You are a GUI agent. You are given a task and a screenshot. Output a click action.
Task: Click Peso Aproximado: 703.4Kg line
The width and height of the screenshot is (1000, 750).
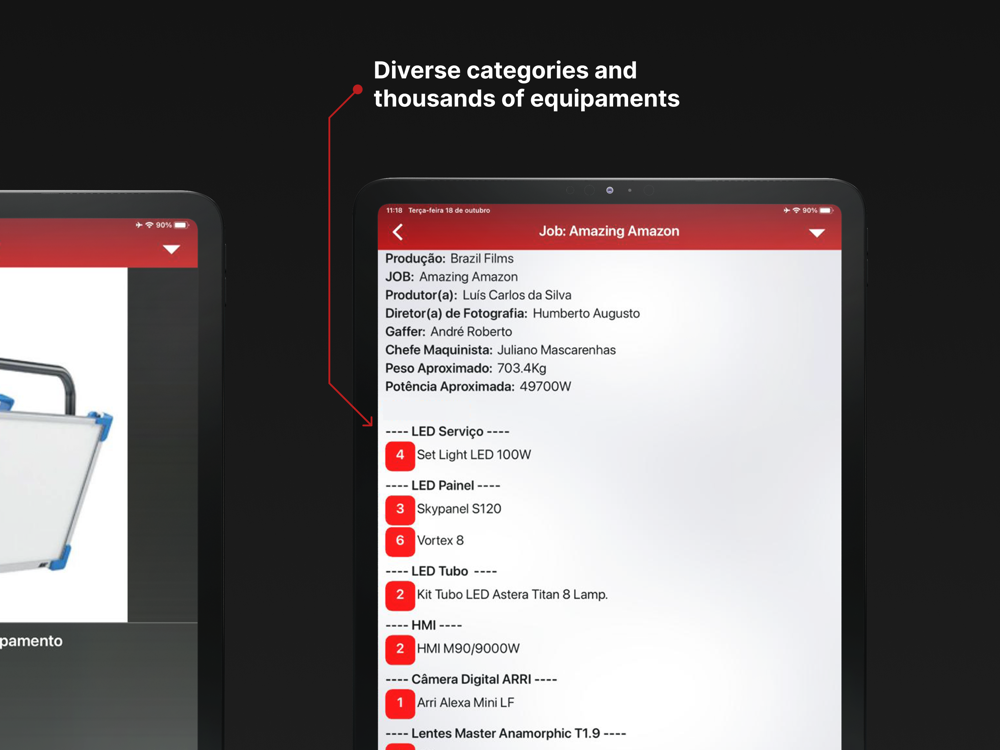[466, 369]
